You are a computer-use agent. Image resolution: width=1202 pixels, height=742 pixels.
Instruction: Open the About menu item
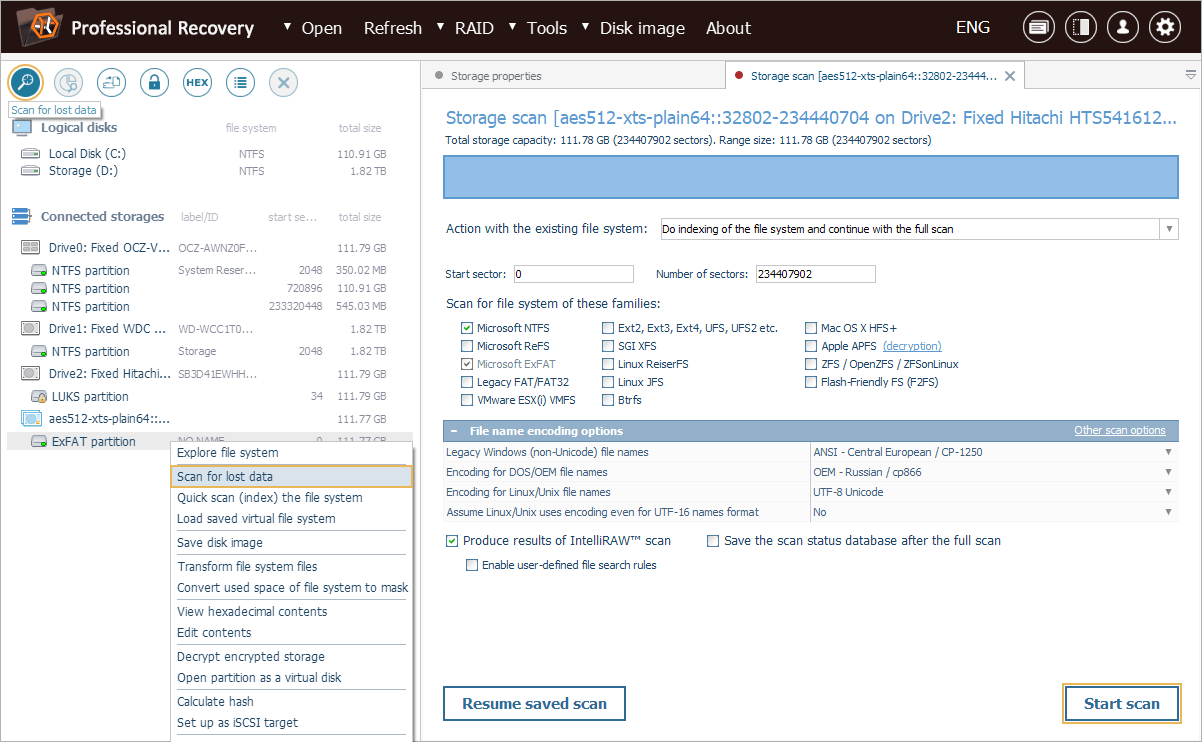728,28
